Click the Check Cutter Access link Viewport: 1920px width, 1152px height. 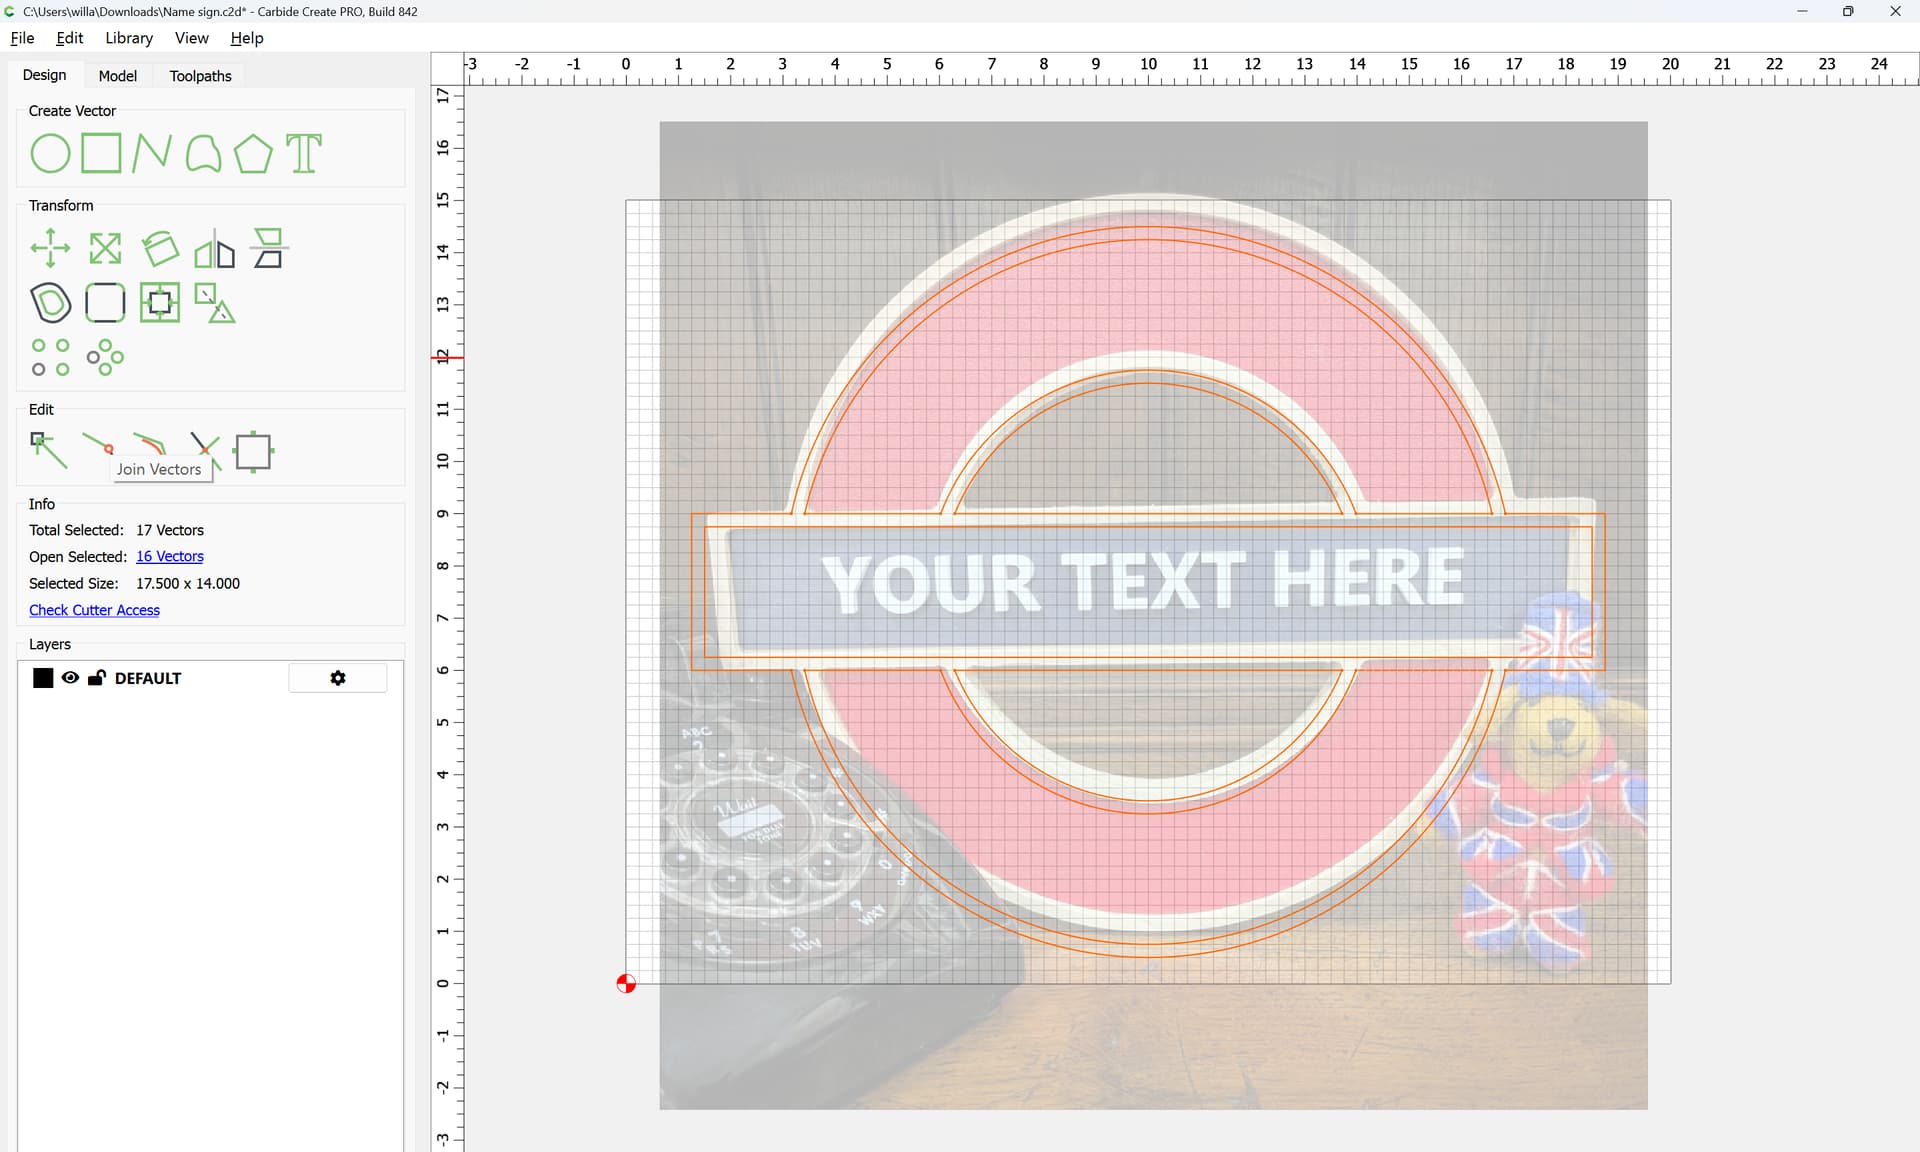pyautogui.click(x=94, y=610)
